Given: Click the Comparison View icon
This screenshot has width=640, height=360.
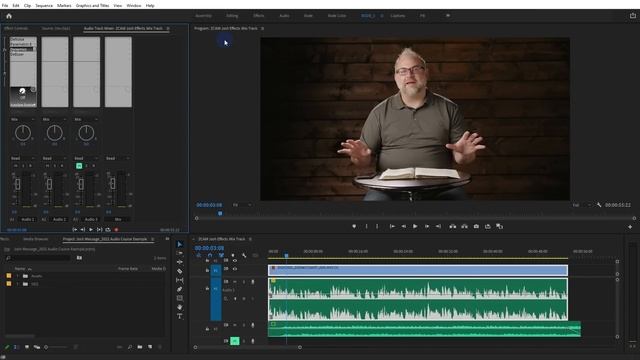Looking at the screenshot, I should pyautogui.click(x=500, y=226).
